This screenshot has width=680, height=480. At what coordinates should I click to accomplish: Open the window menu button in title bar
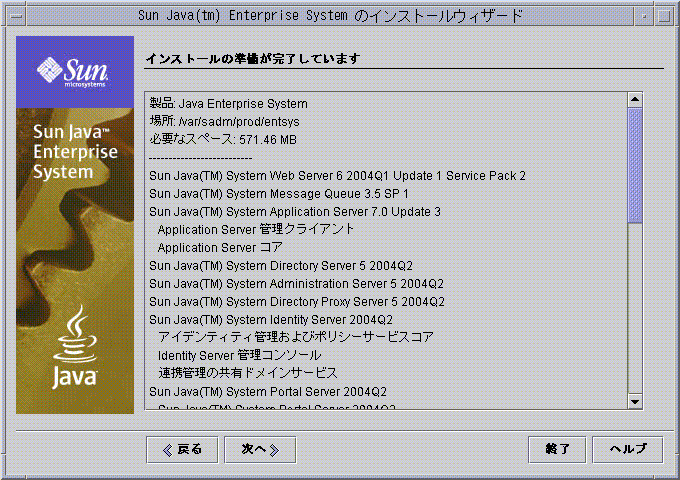click(x=17, y=16)
